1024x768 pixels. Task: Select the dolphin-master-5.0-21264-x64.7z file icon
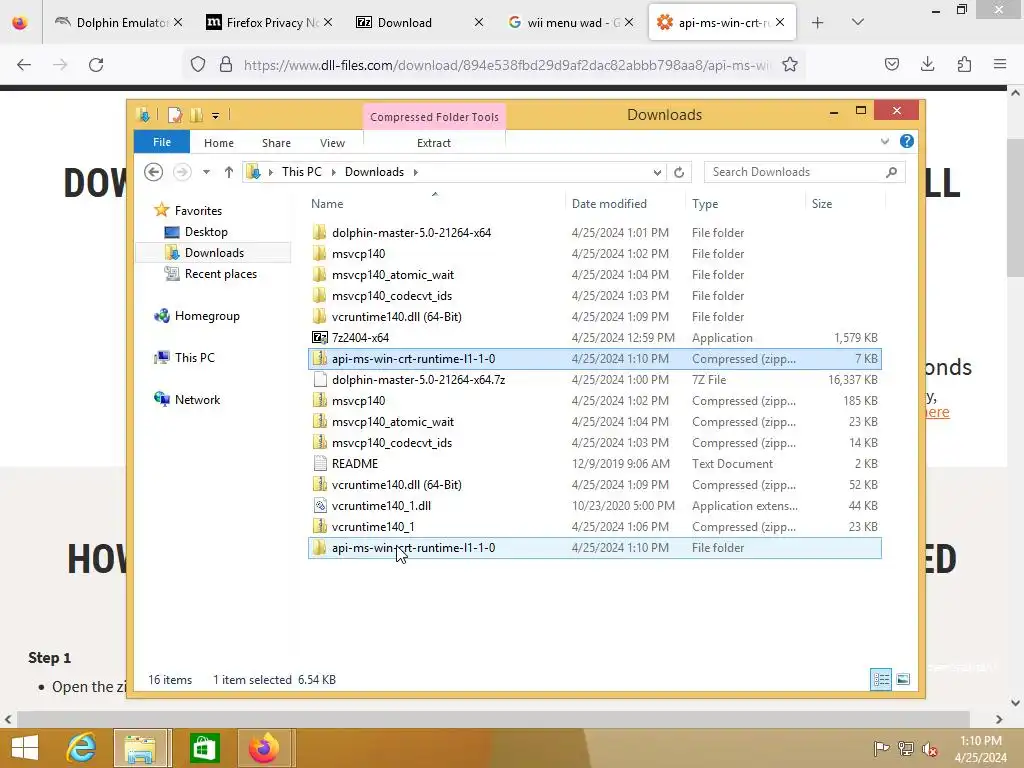[319, 379]
